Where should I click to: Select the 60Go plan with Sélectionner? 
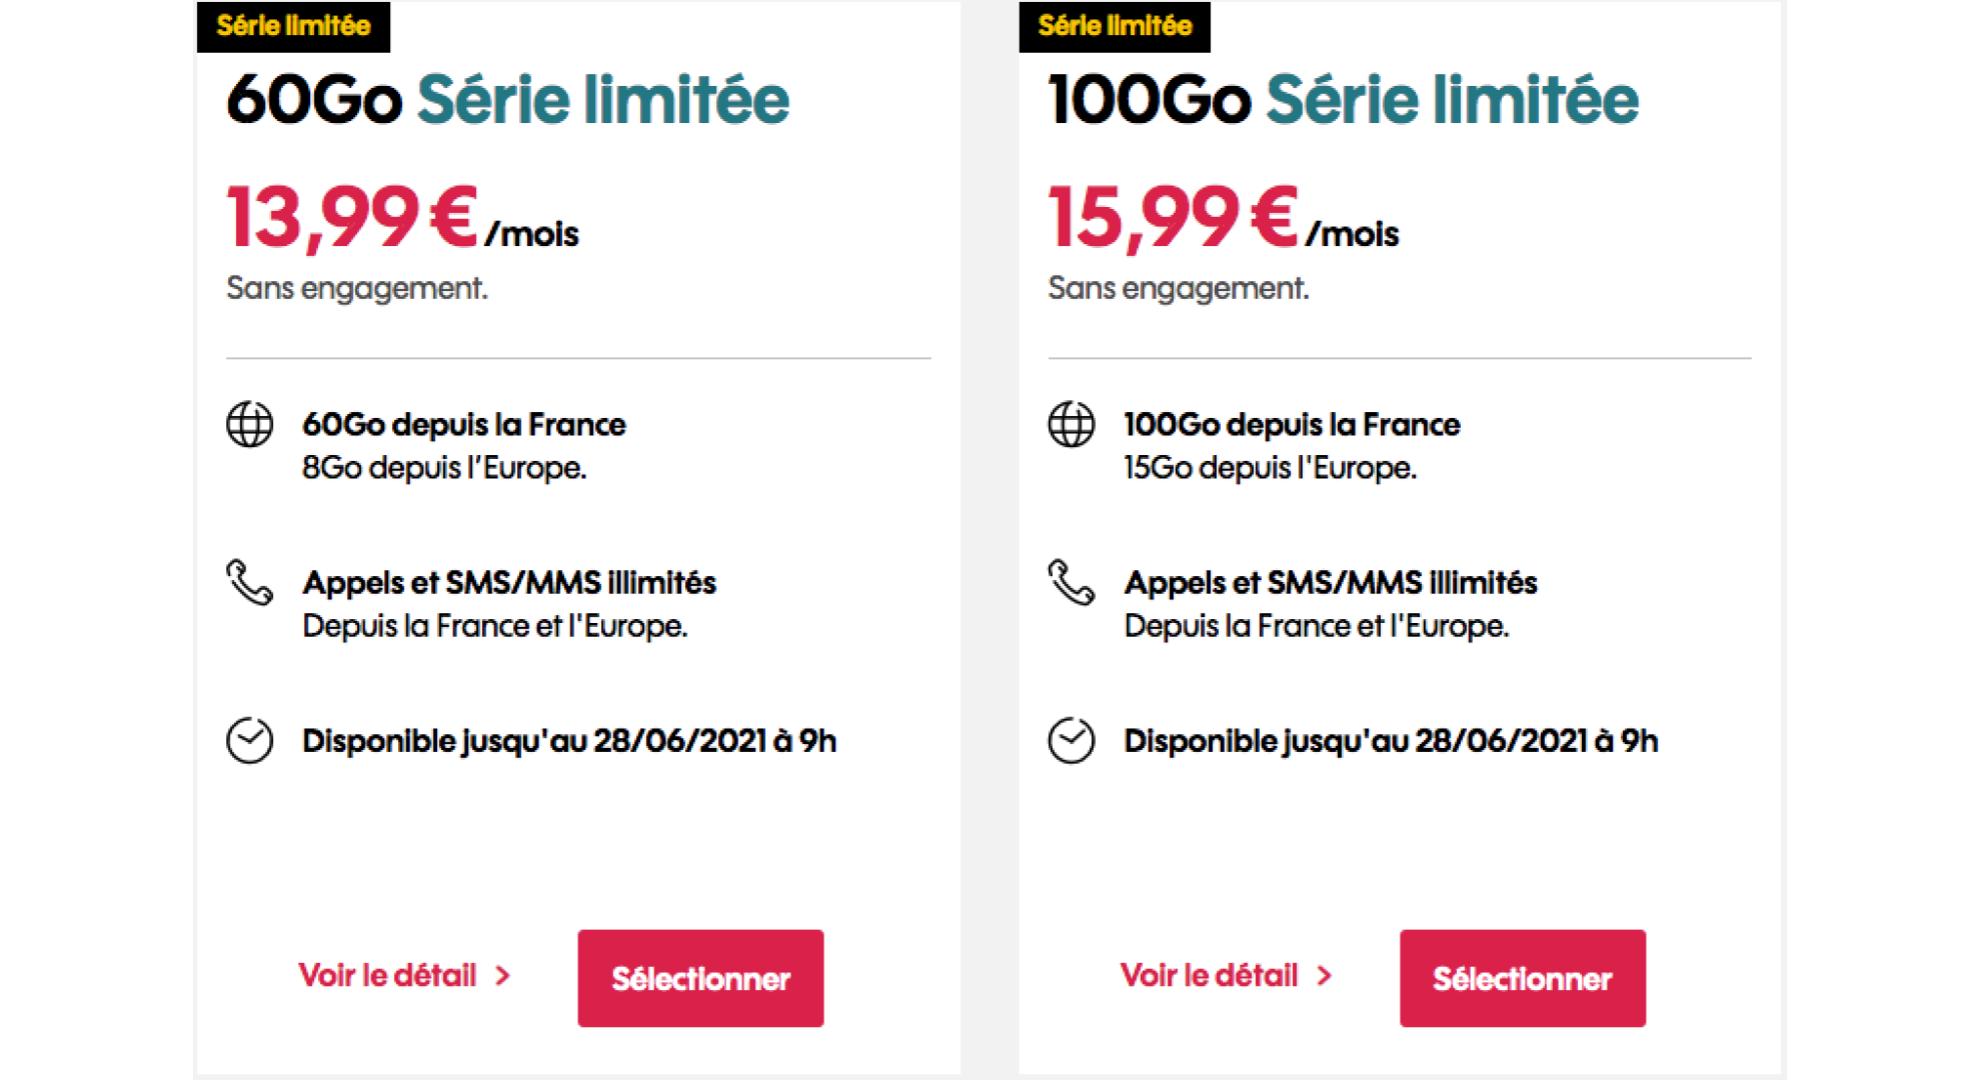[701, 978]
